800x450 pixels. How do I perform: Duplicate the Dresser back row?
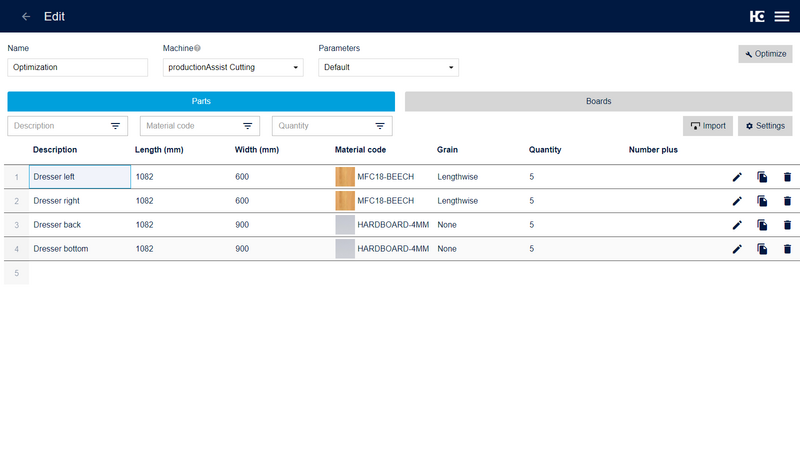pos(762,225)
